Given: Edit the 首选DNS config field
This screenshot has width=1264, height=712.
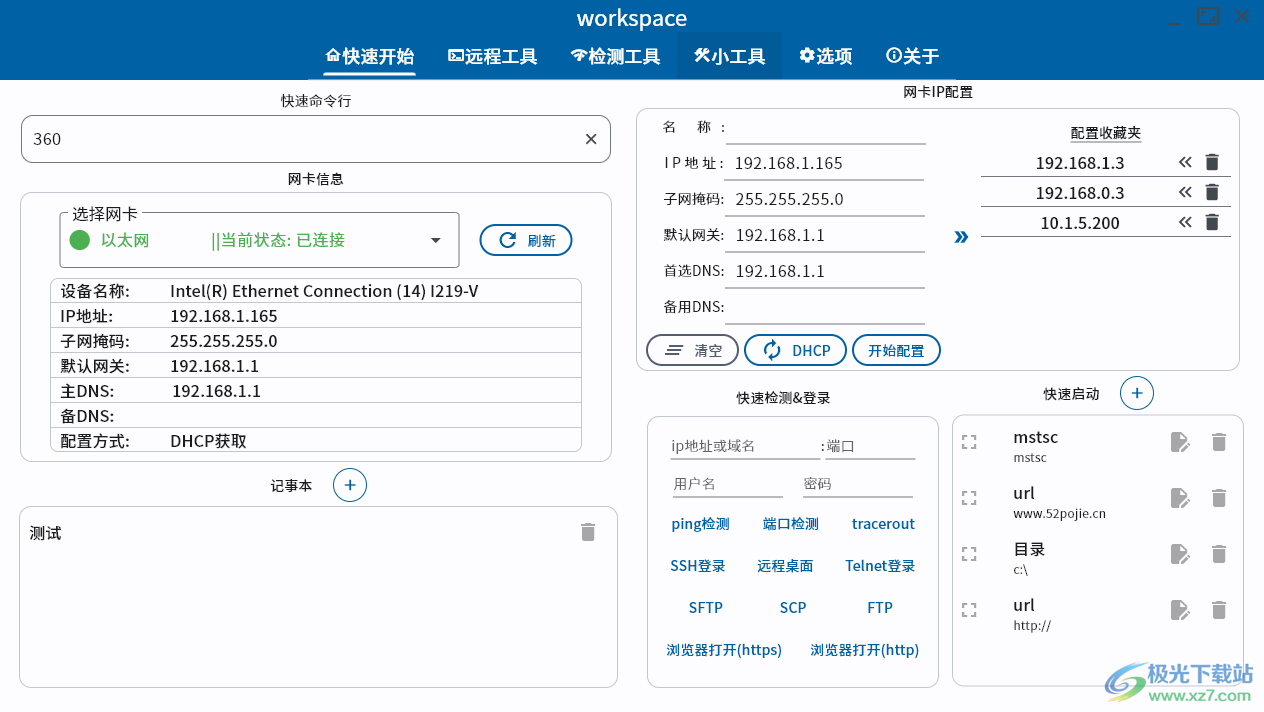Looking at the screenshot, I should click(826, 271).
